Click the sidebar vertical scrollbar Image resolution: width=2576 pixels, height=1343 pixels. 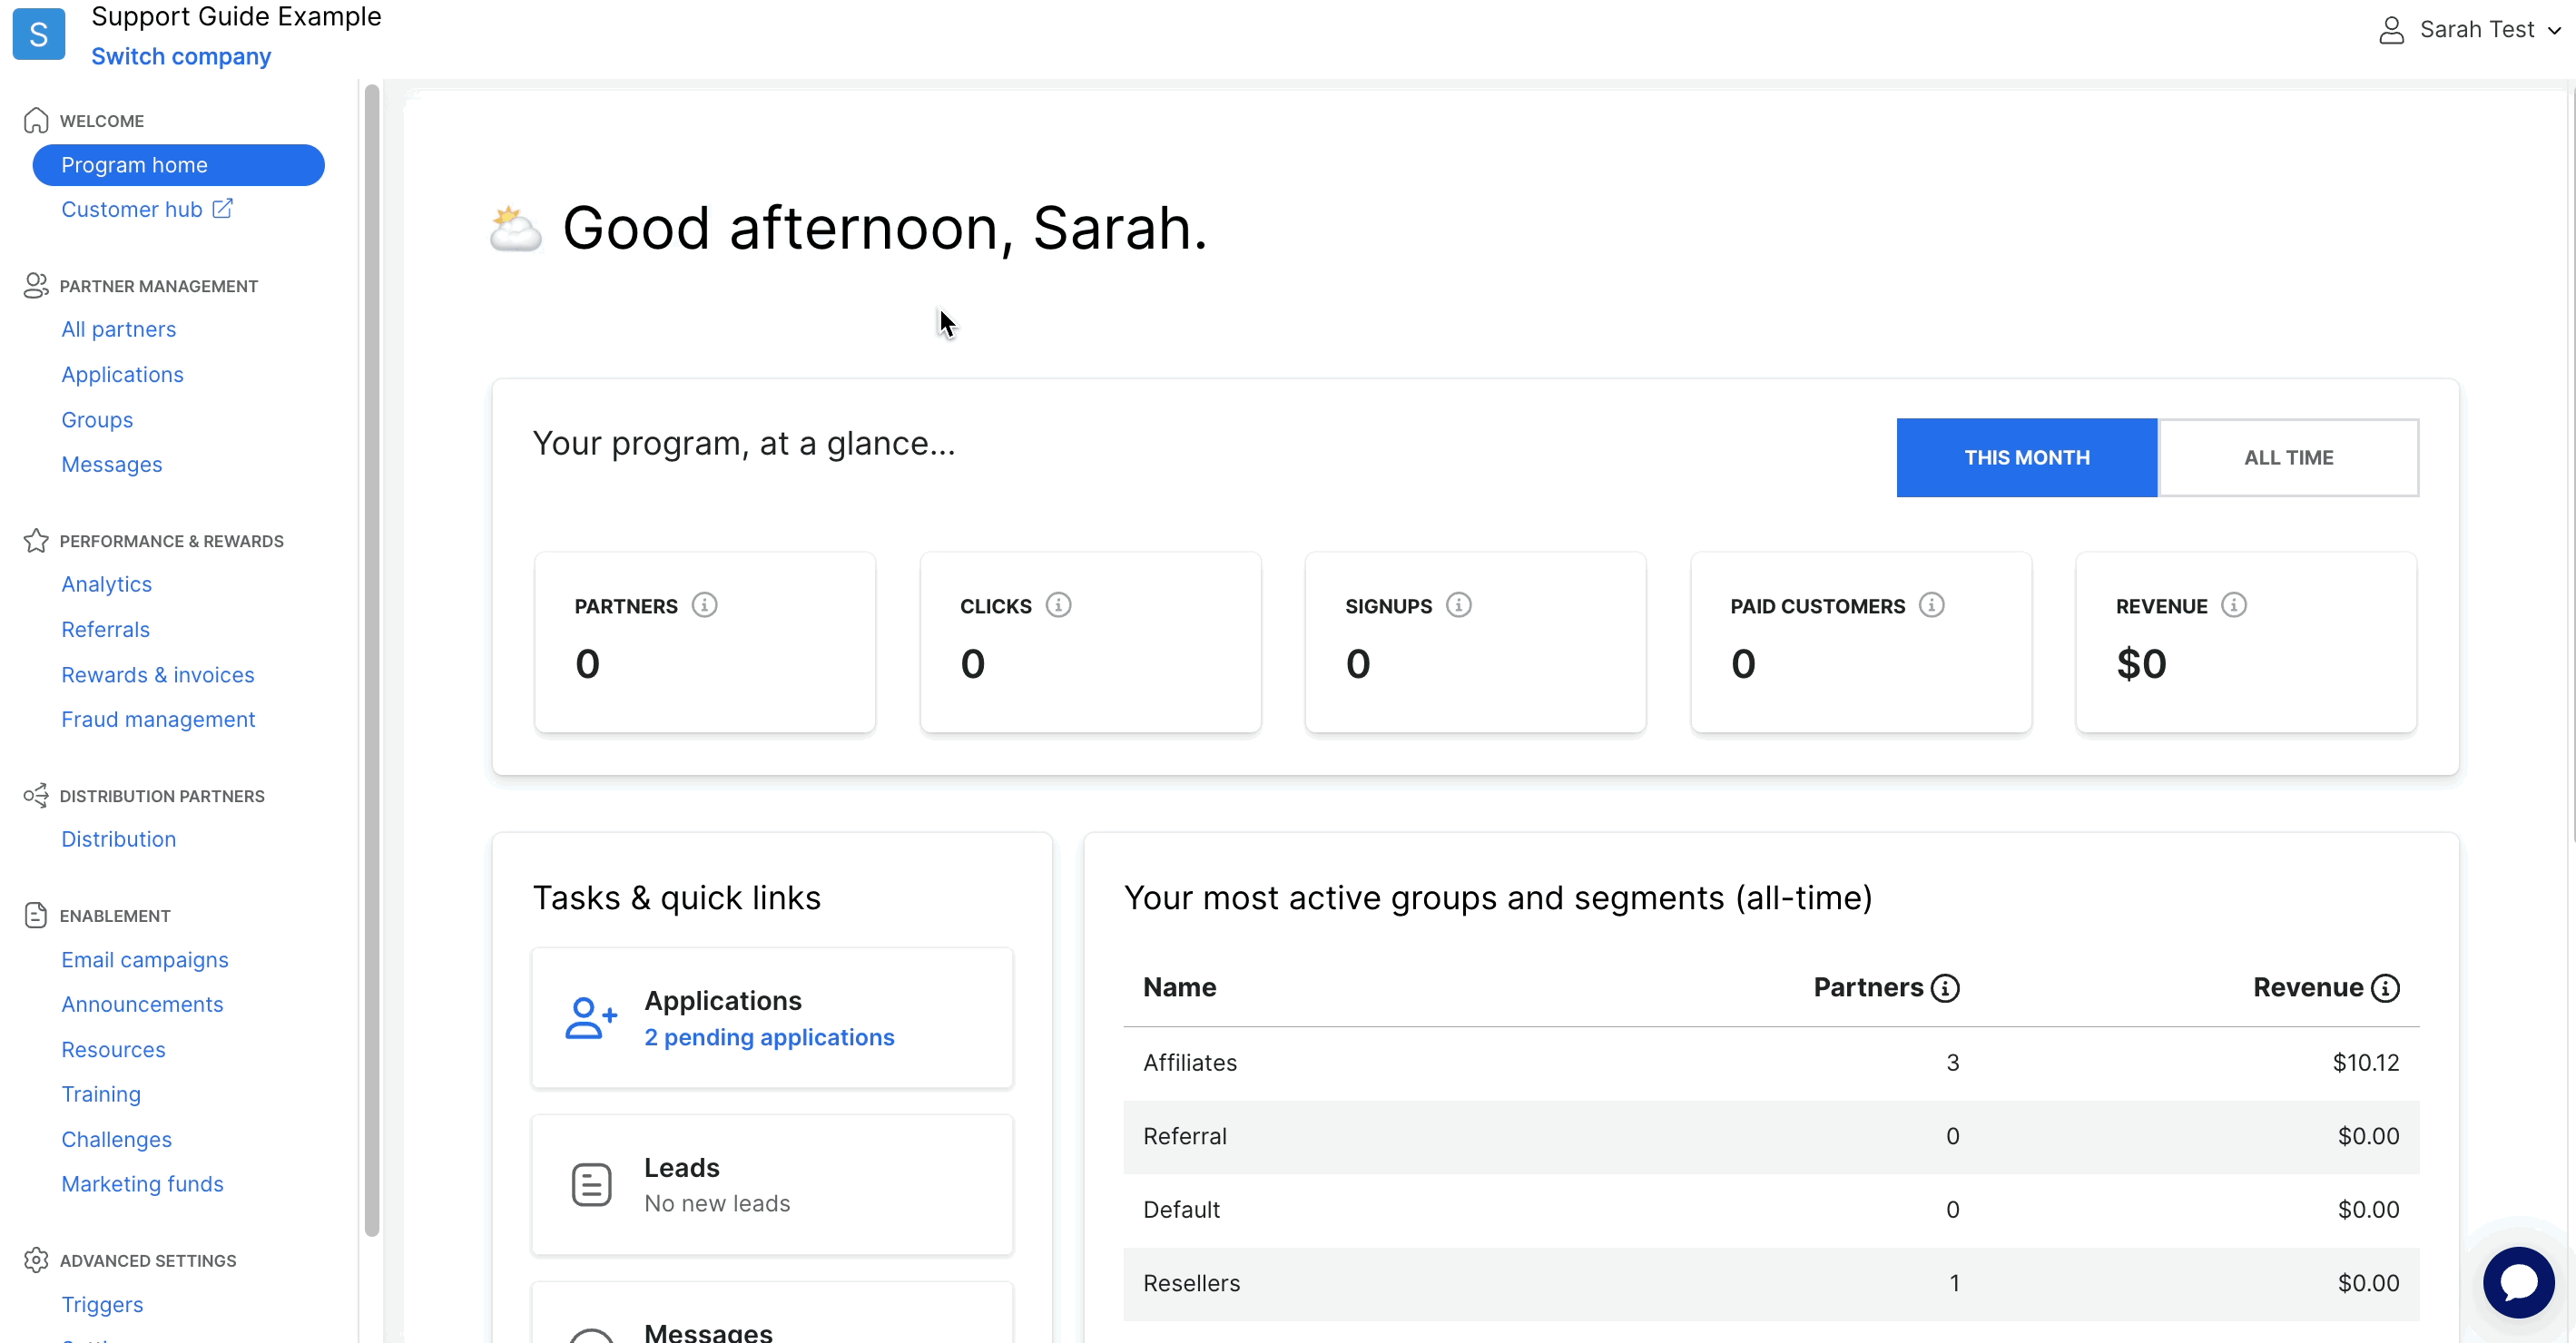point(372,660)
